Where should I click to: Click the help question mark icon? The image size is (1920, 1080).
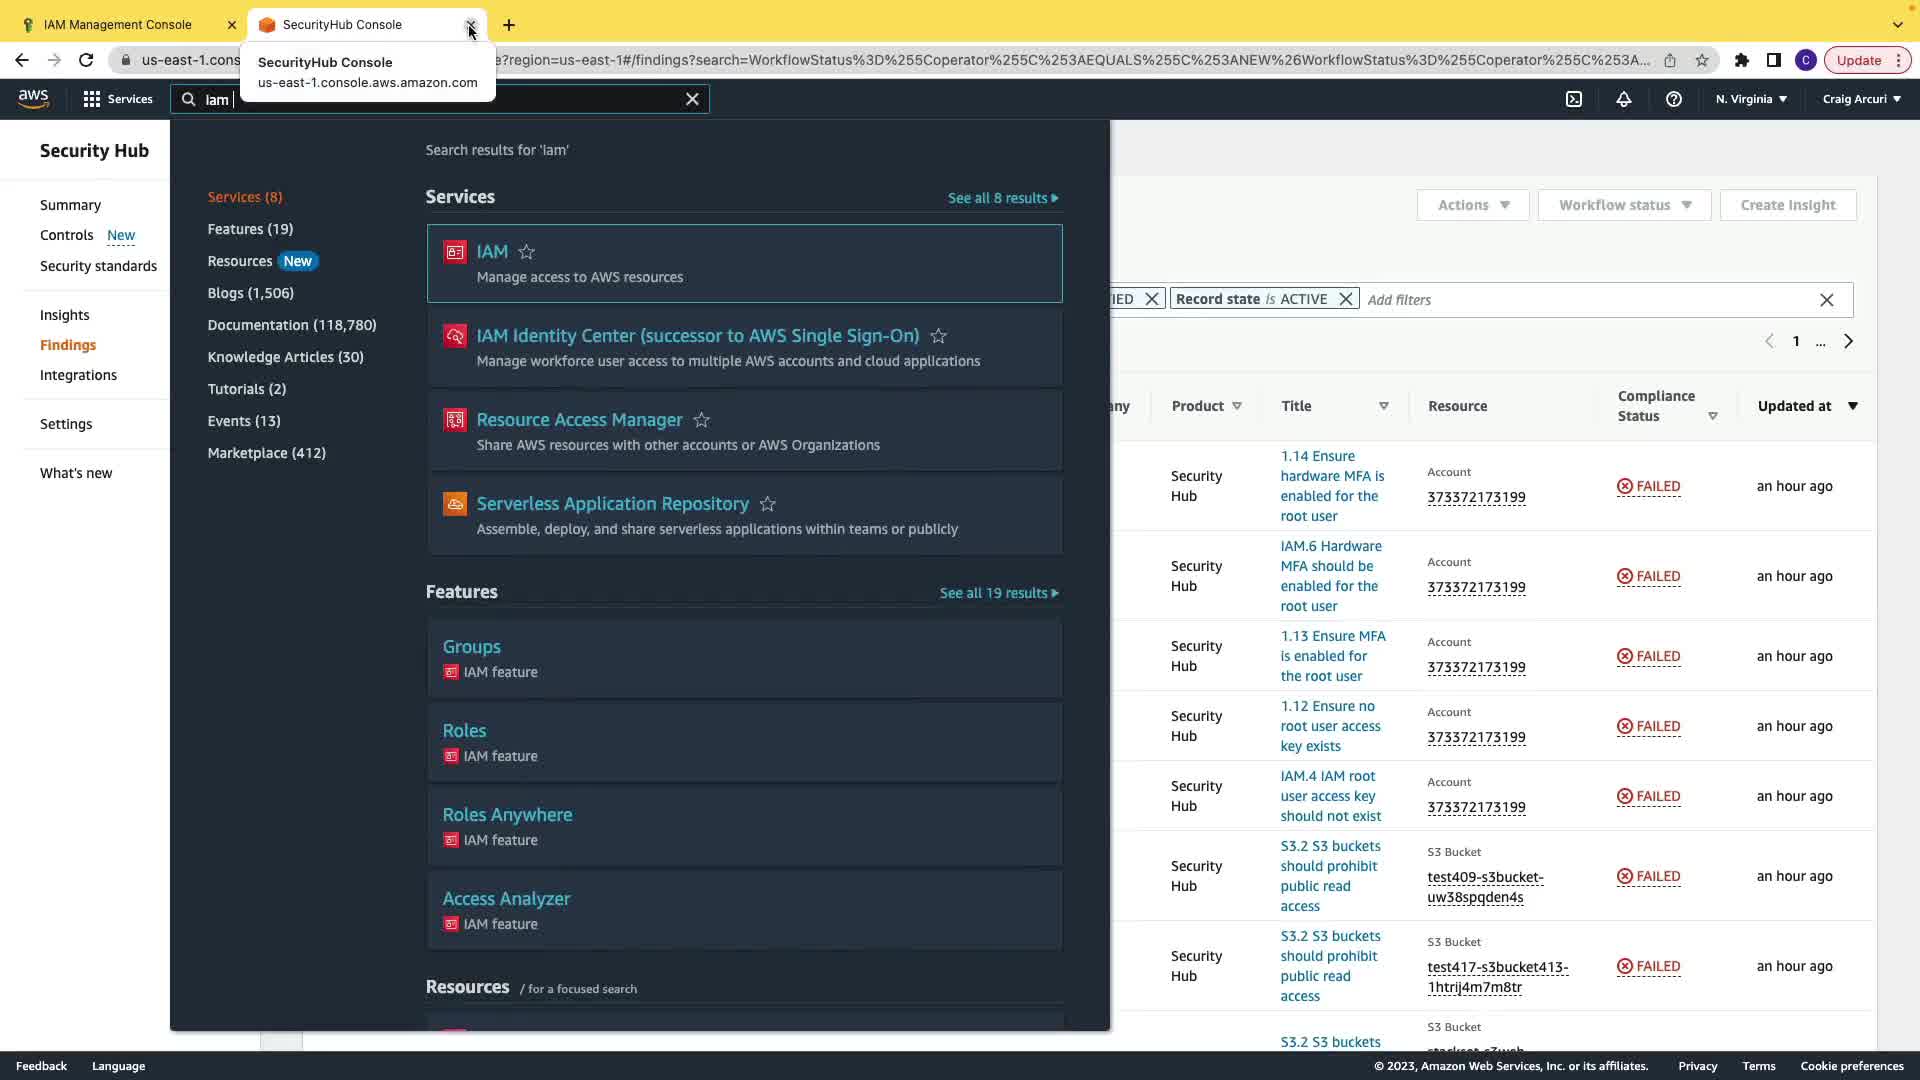click(x=1673, y=99)
